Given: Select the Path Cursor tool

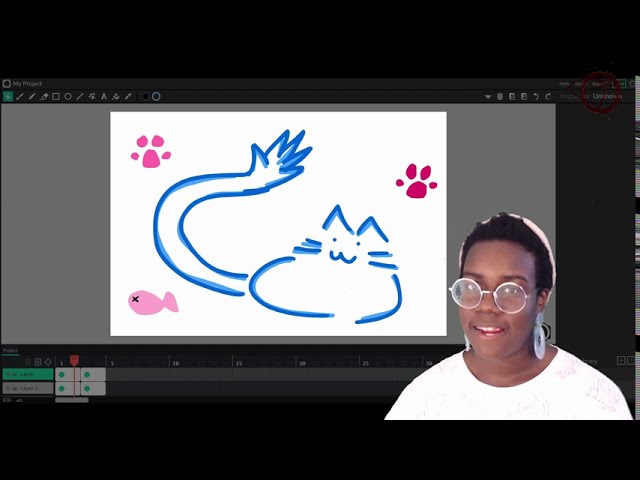Looking at the screenshot, I should (x=92, y=96).
